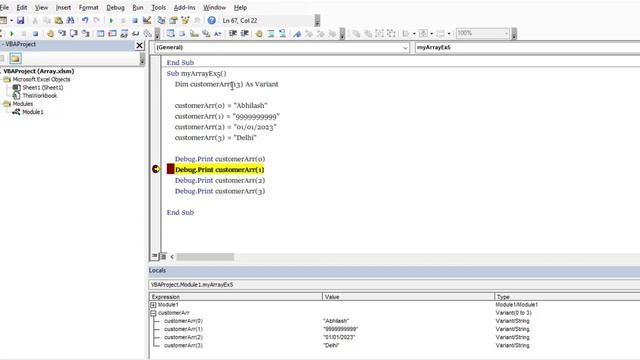Open the Insert menu
This screenshot has width=640, height=360.
pyautogui.click(x=63, y=7)
